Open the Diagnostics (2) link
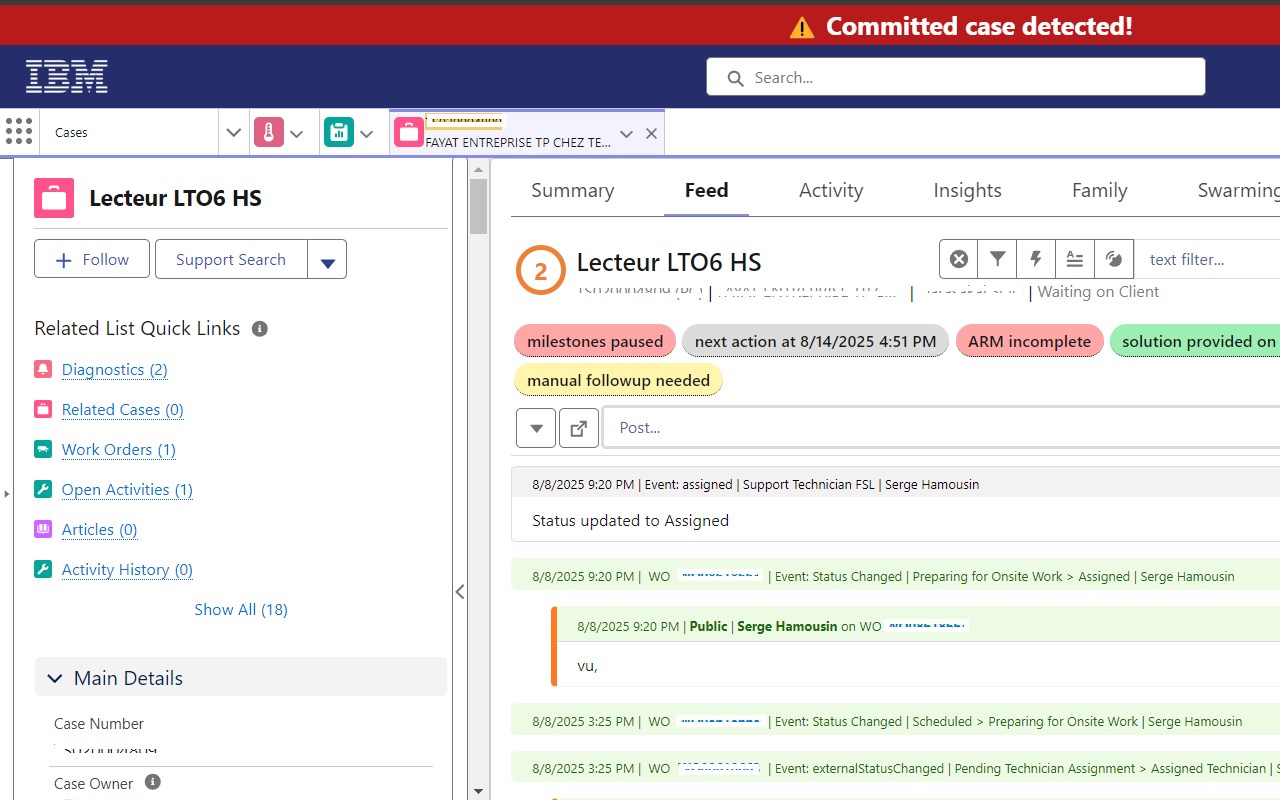Viewport: 1280px width, 800px height. point(115,369)
